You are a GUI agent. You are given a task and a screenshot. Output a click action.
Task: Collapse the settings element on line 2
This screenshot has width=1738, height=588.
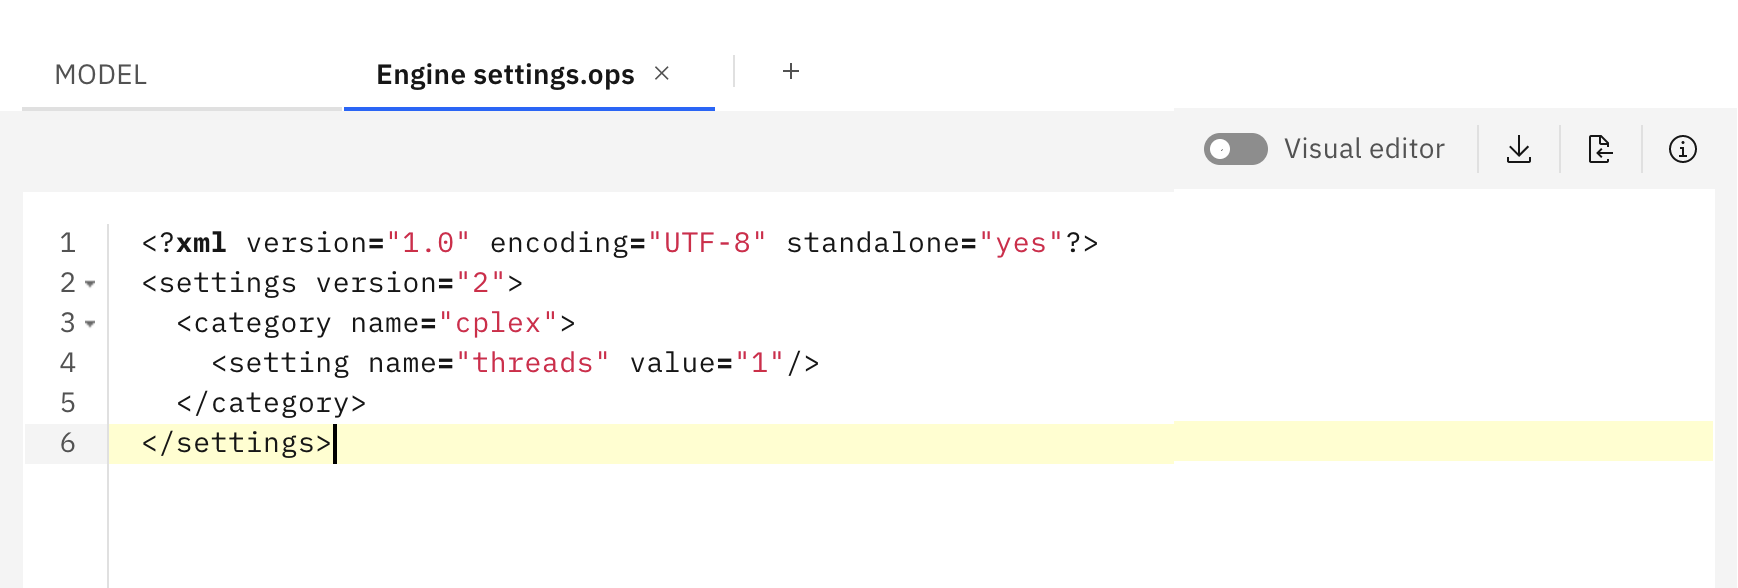tap(90, 284)
